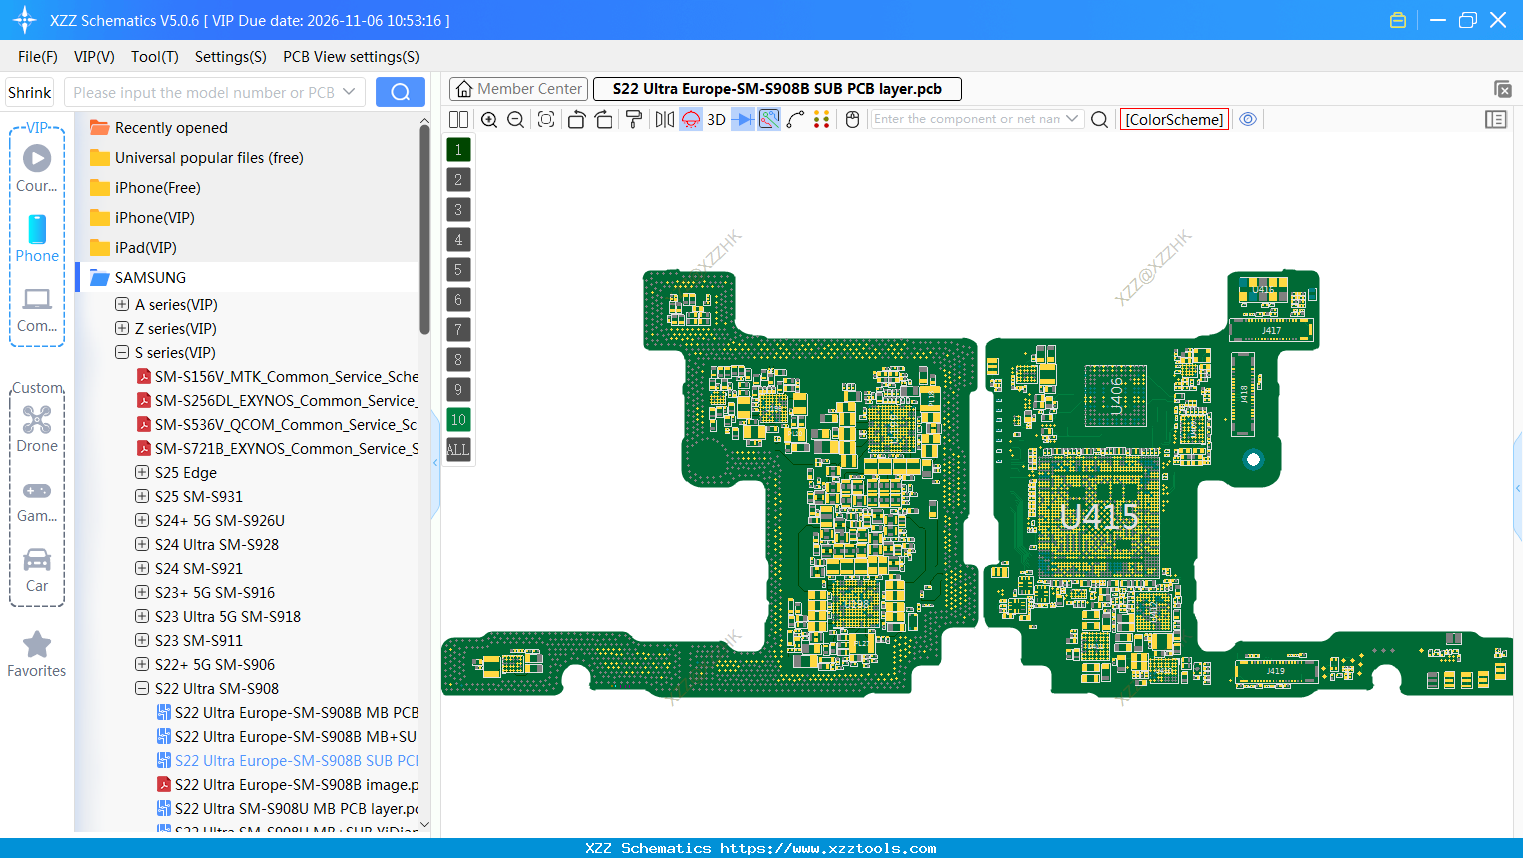The image size is (1523, 858).
Task: Toggle the eye visibility icon beside ColorScheme
Action: click(x=1248, y=119)
